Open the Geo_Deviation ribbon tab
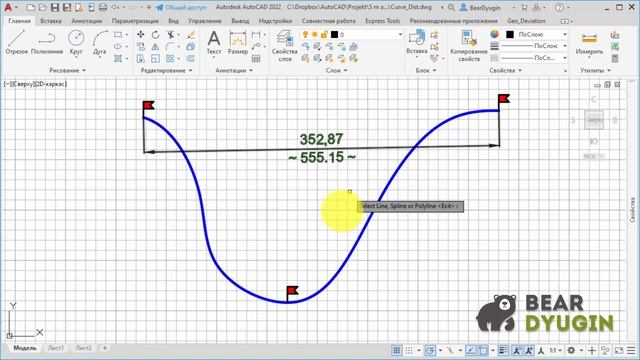 (x=526, y=20)
